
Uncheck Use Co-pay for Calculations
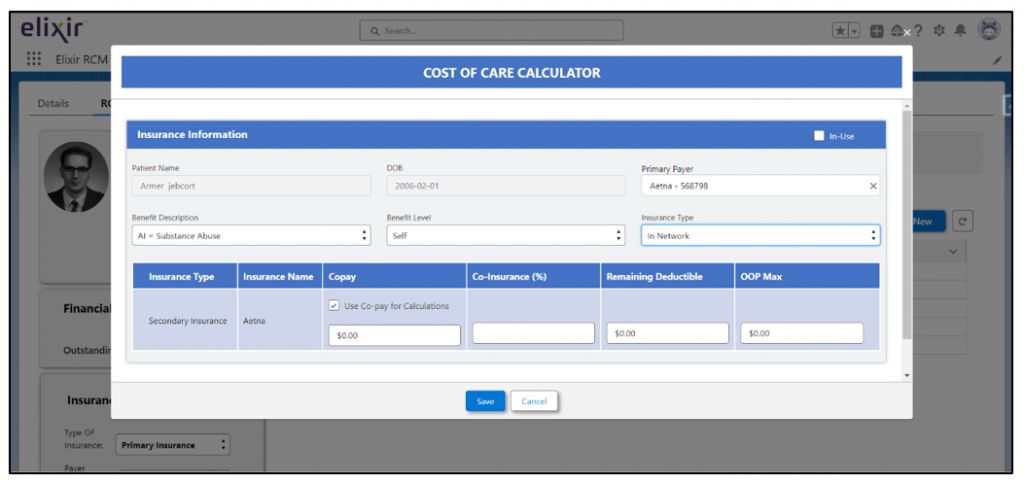tap(334, 306)
